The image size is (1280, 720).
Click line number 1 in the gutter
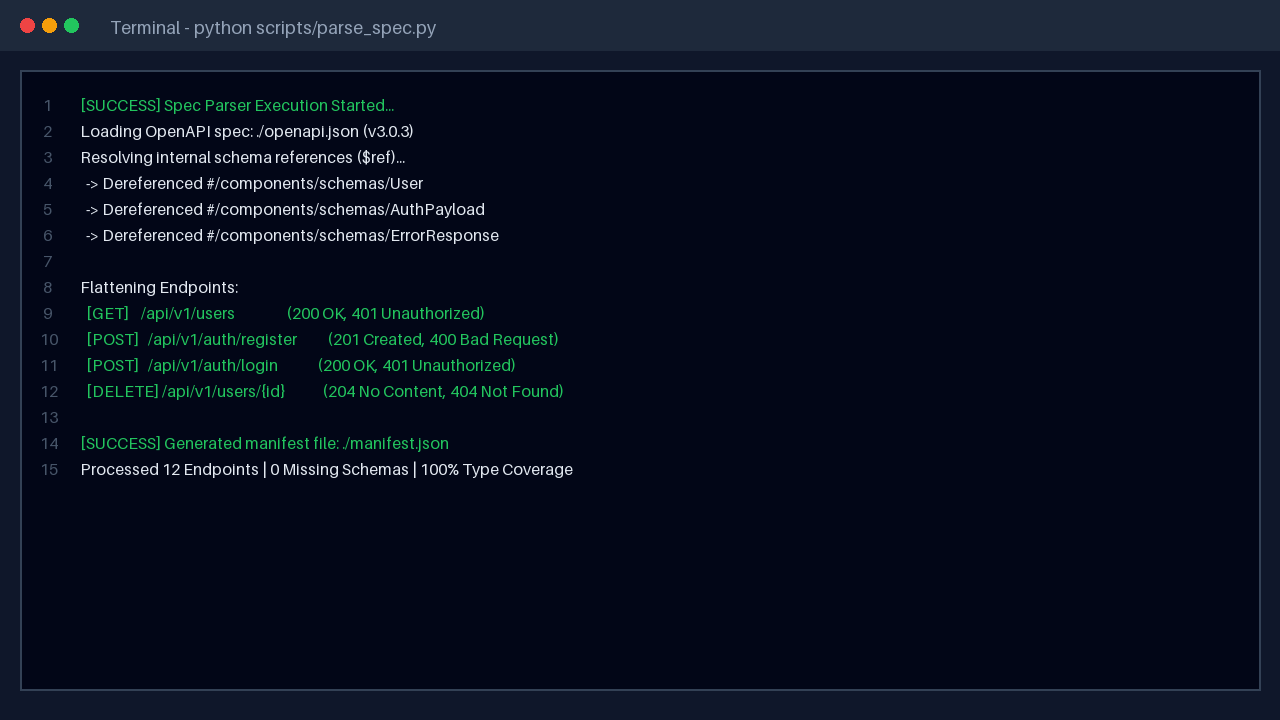click(48, 106)
